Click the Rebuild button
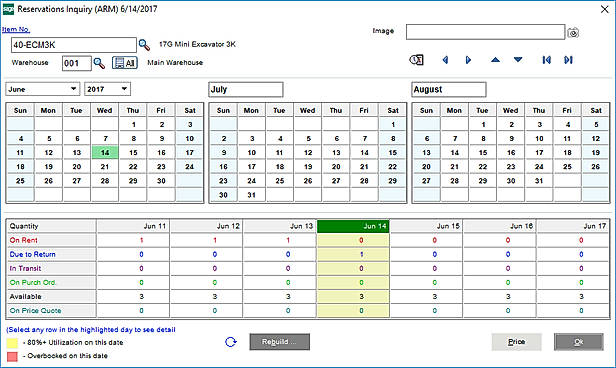 coord(279,342)
